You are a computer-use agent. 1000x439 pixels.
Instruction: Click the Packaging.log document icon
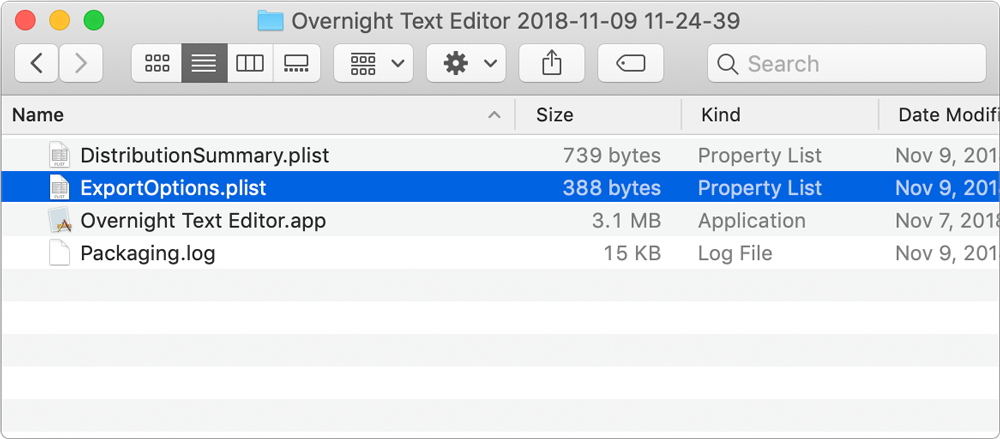59,253
